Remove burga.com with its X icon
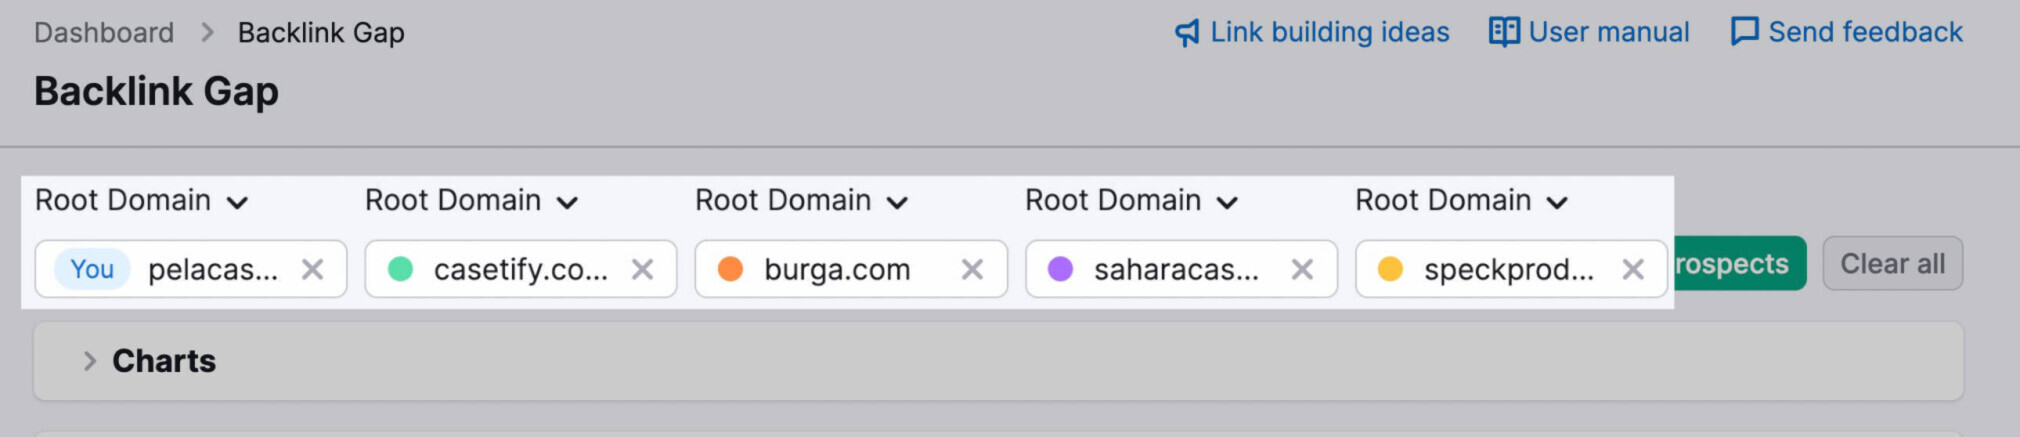 pyautogui.click(x=973, y=269)
